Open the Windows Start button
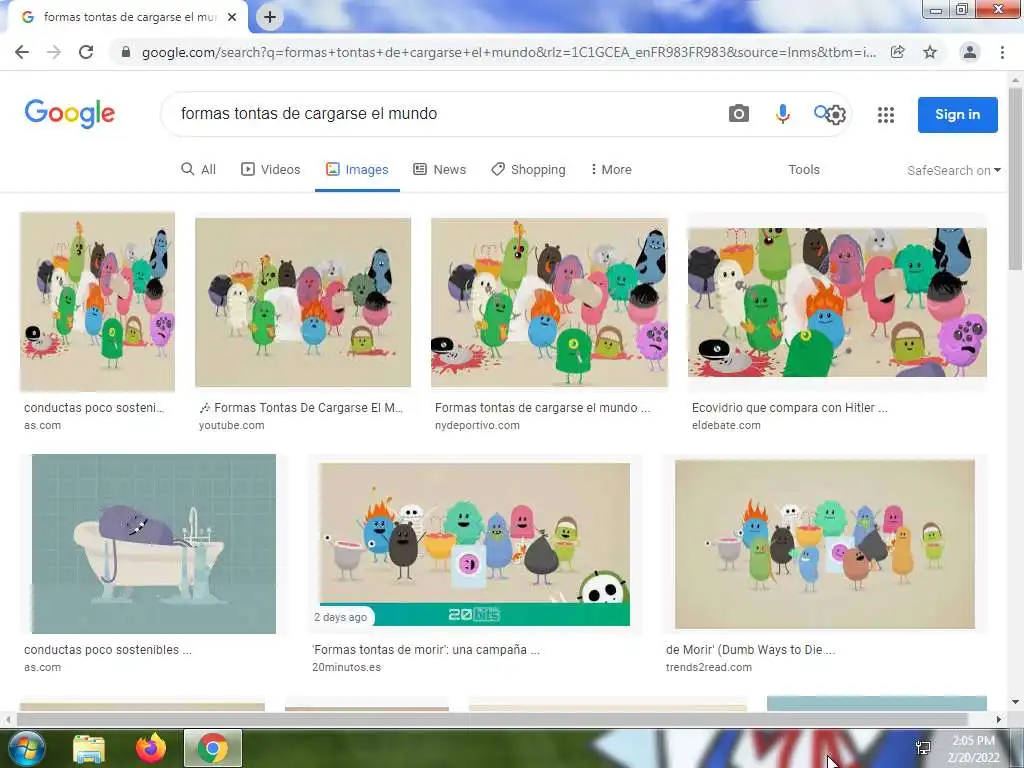The image size is (1024, 768). (x=27, y=748)
